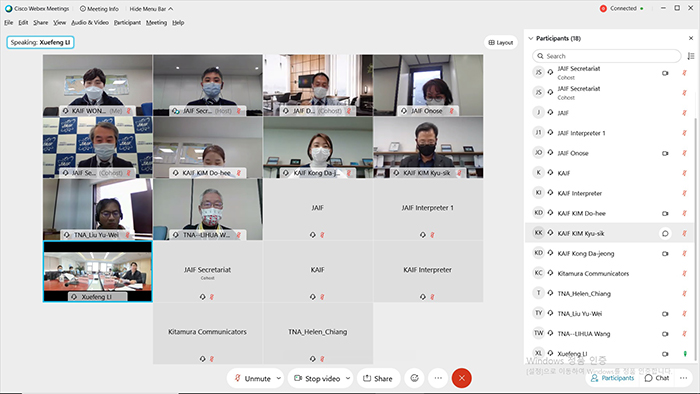Click chat bubble icon beside KAIF KIM Kyu-sik
The image size is (700, 394).
(x=665, y=233)
